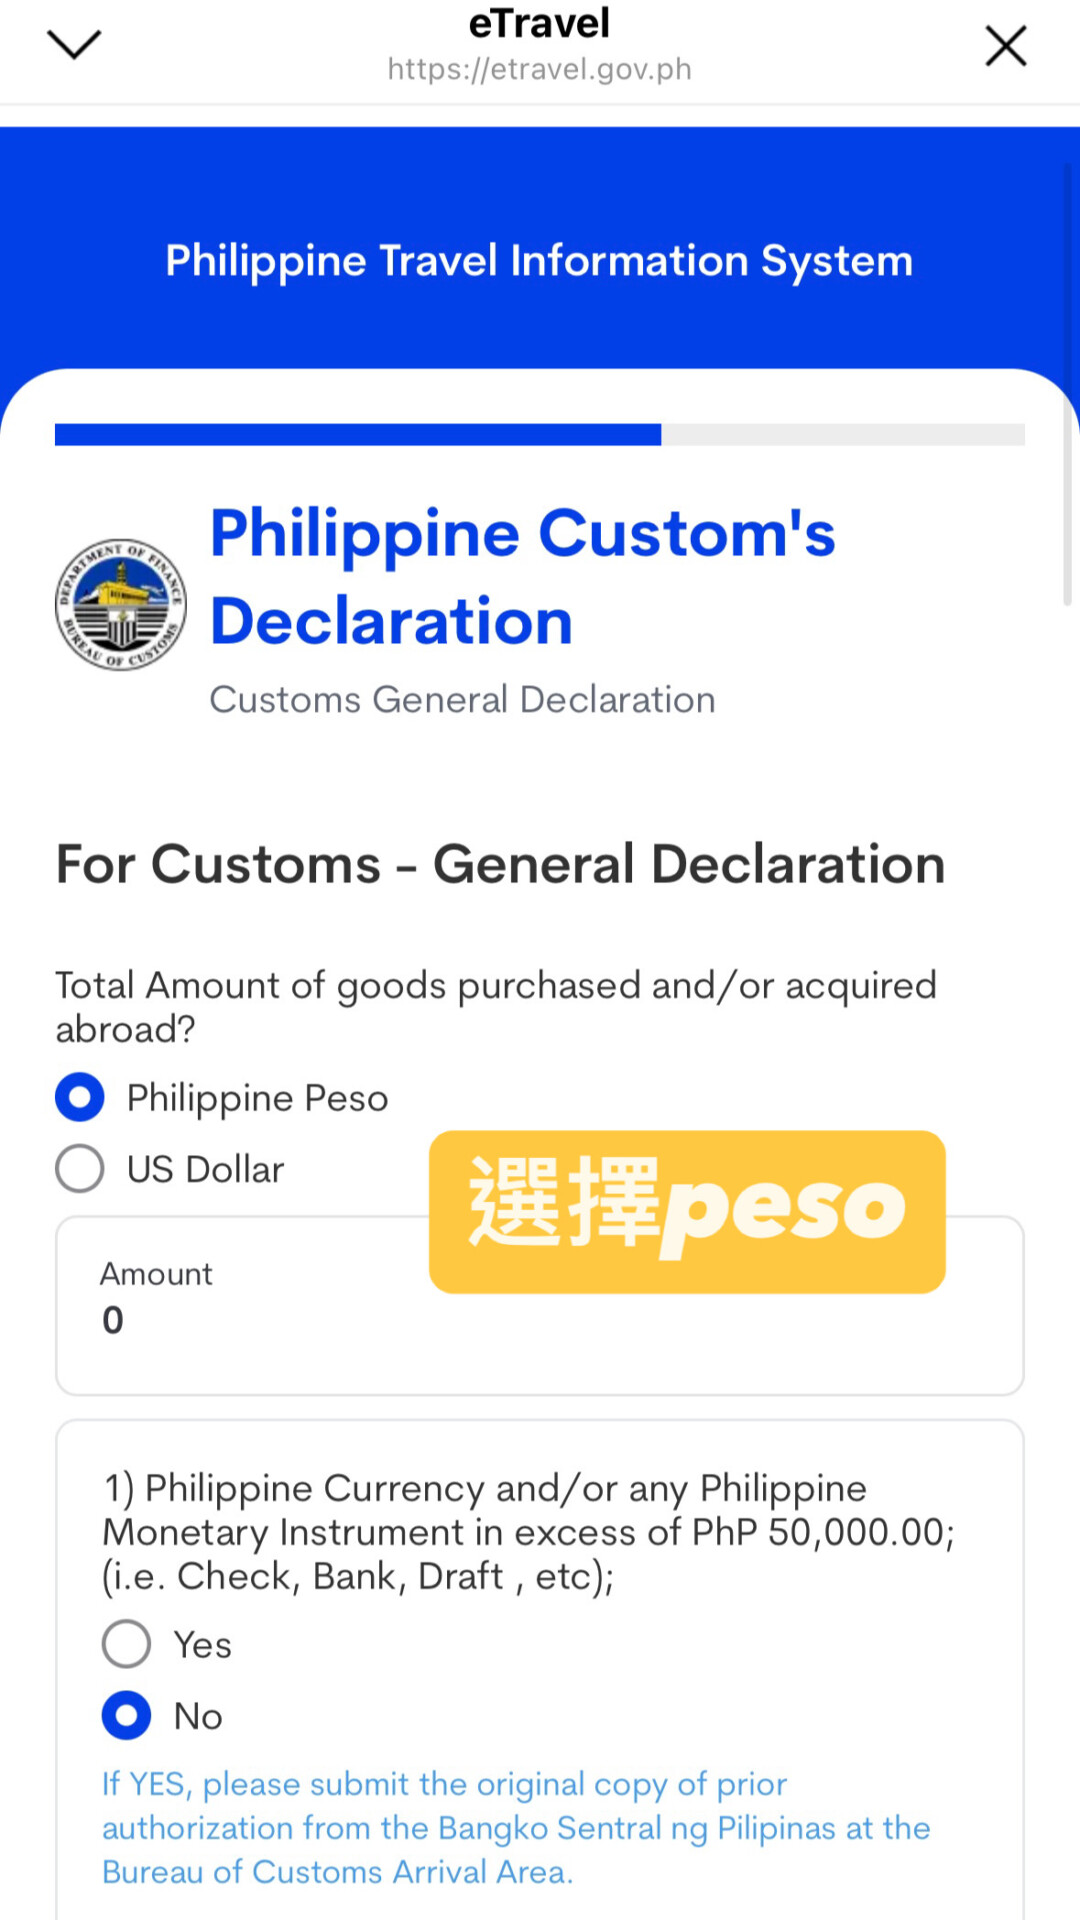Click the Philippine Travel Information System header
The height and width of the screenshot is (1920, 1080).
pos(539,261)
